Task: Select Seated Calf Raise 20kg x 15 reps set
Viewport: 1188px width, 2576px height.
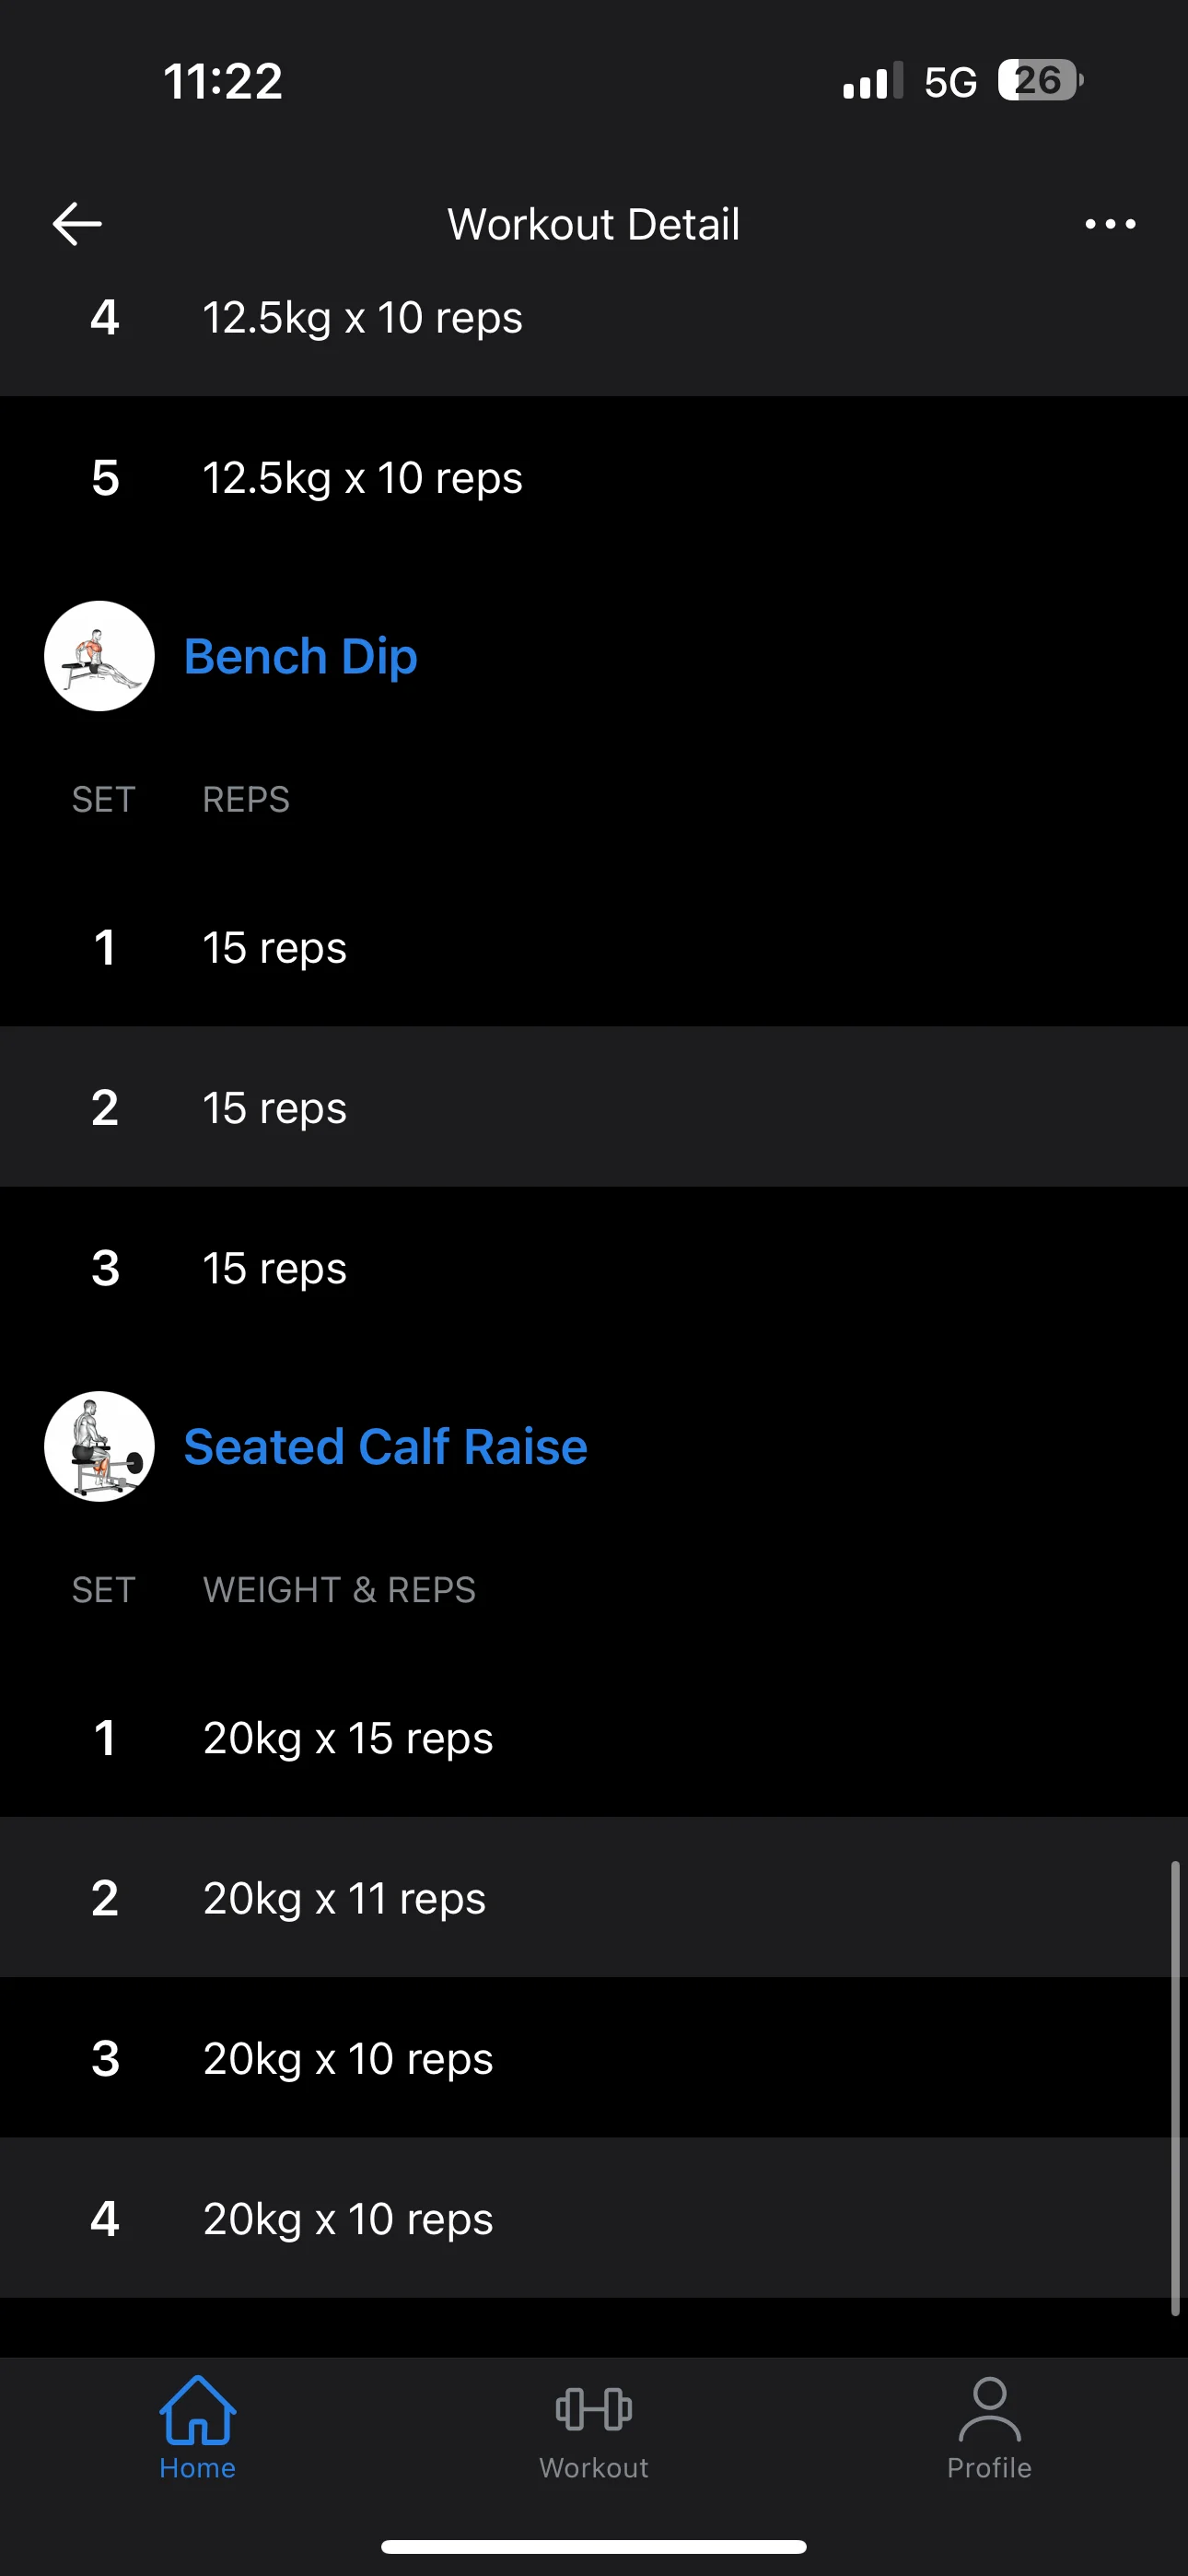Action: [594, 1738]
